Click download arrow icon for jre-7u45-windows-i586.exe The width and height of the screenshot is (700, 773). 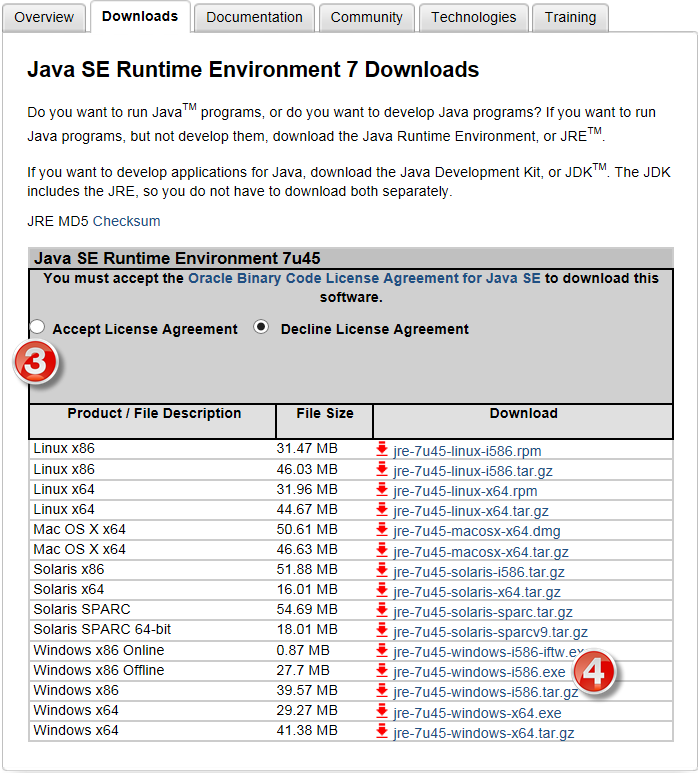(382, 671)
